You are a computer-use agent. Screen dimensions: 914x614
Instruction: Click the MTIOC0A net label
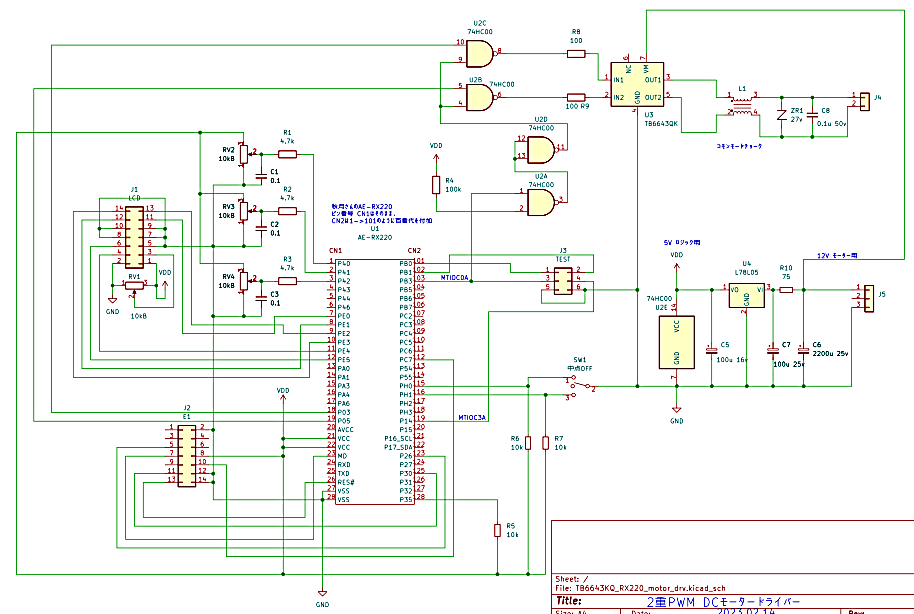coord(455,277)
